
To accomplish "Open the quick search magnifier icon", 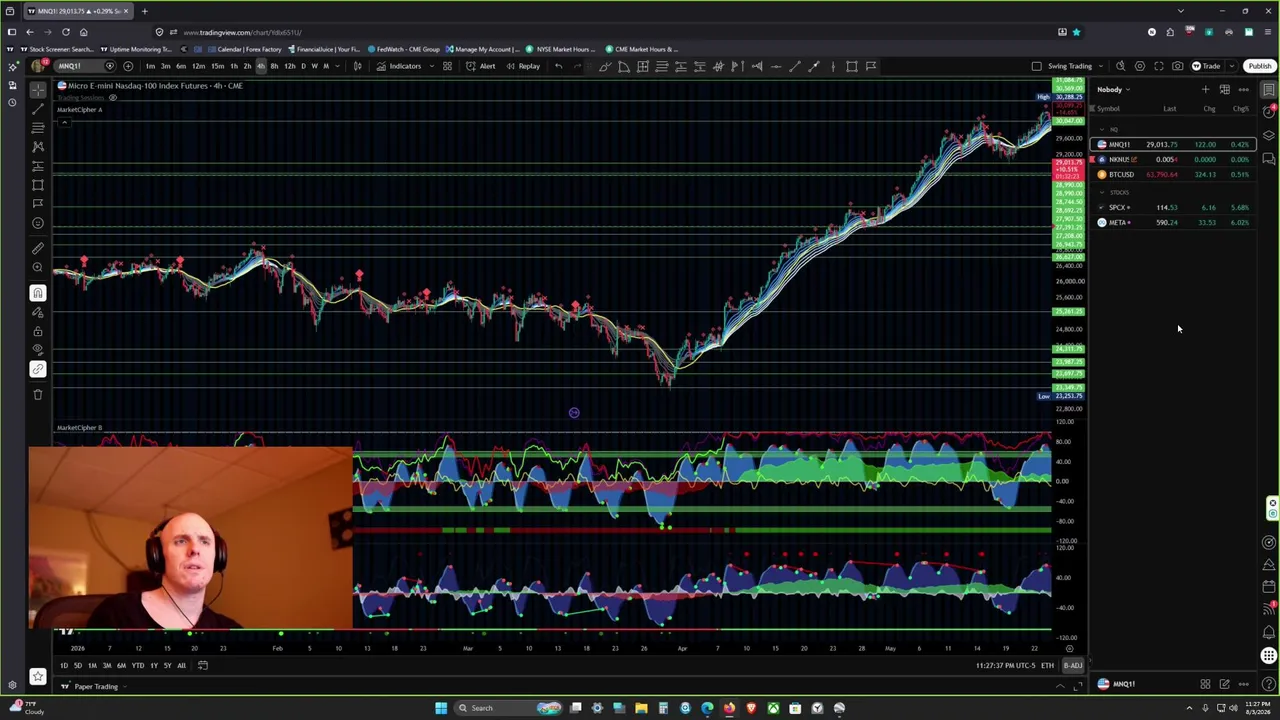I will point(1120,66).
